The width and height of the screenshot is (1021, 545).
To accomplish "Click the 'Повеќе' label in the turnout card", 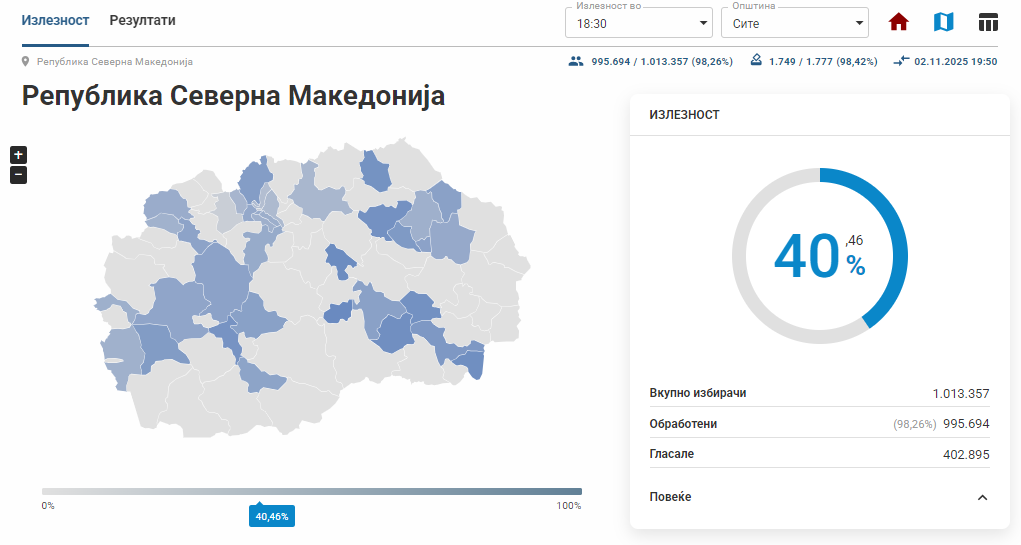I will [x=670, y=497].
